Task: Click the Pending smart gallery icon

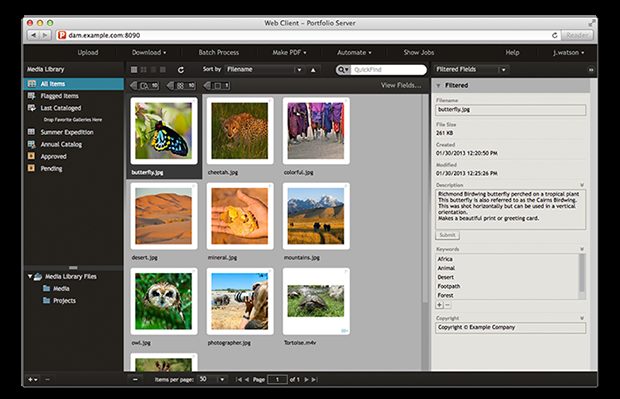Action: tap(32, 168)
